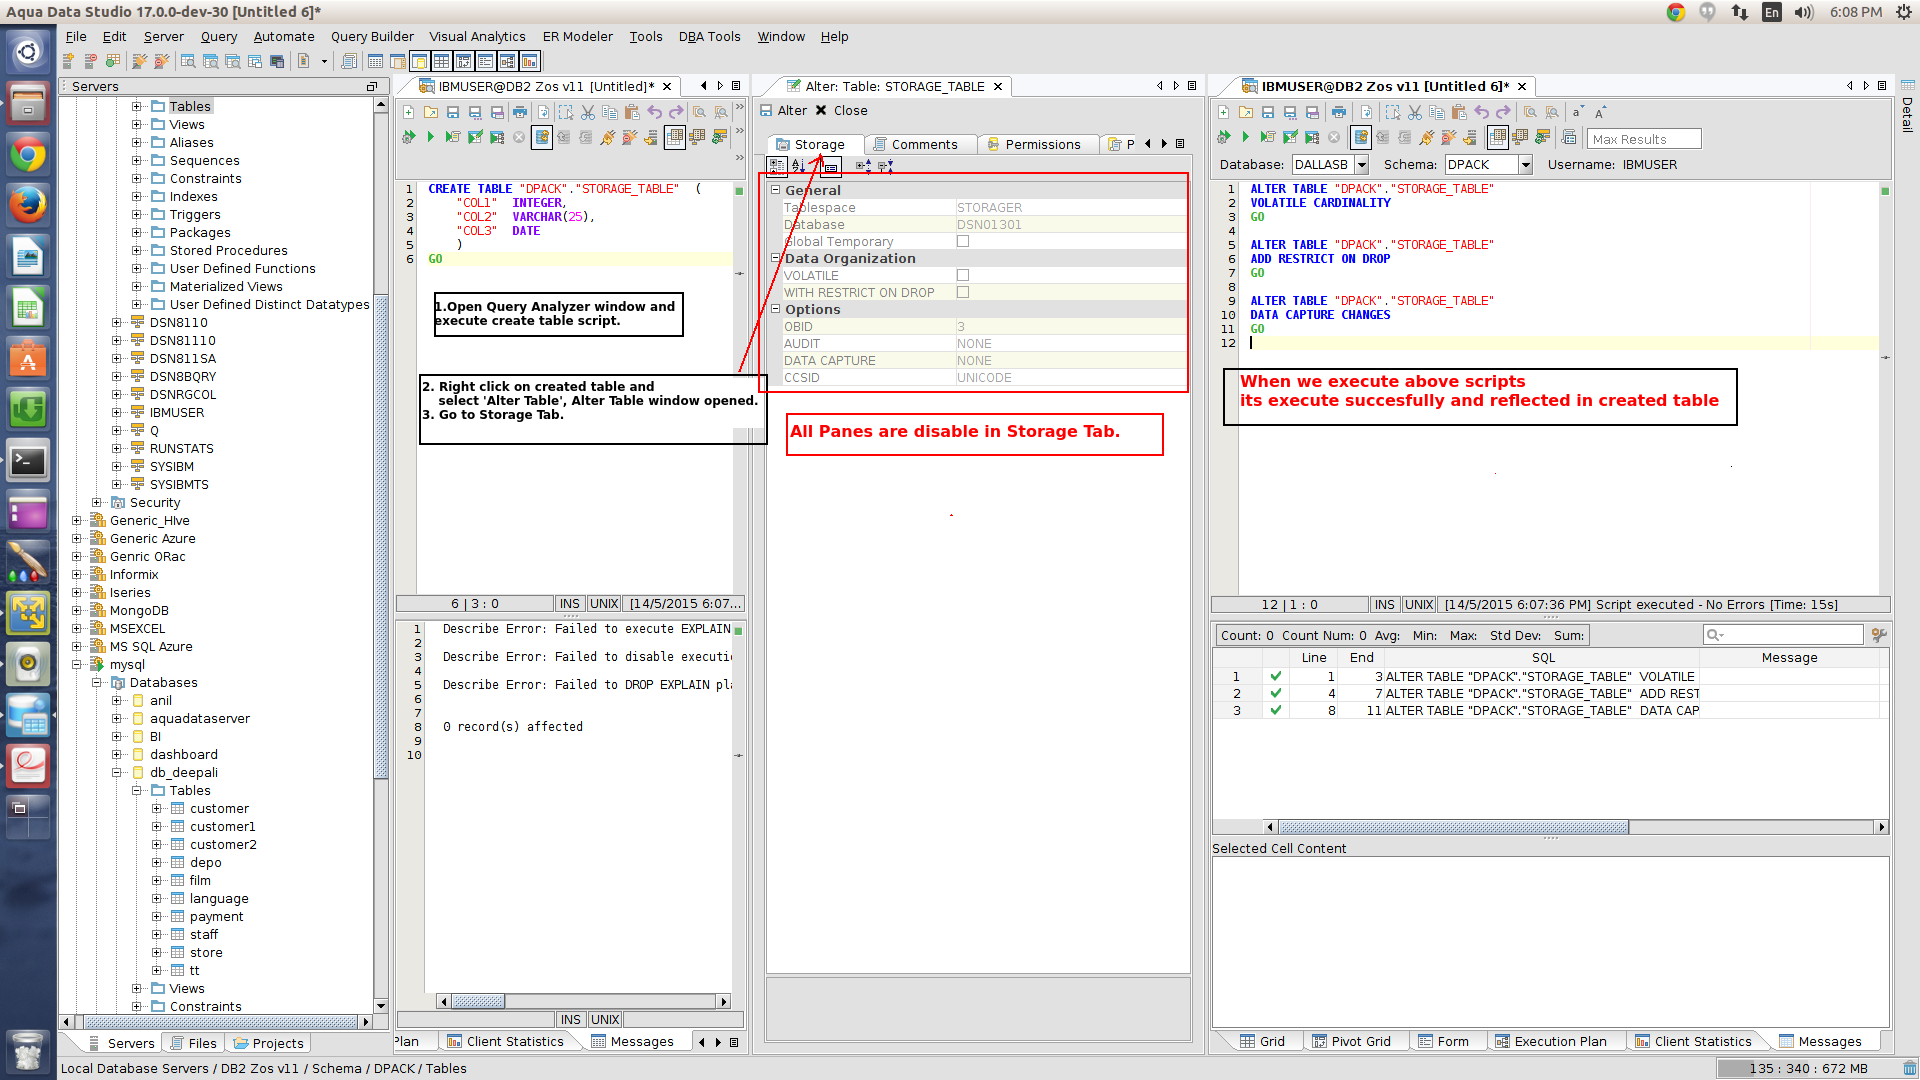Select payment table in db_deepali

click(216, 916)
